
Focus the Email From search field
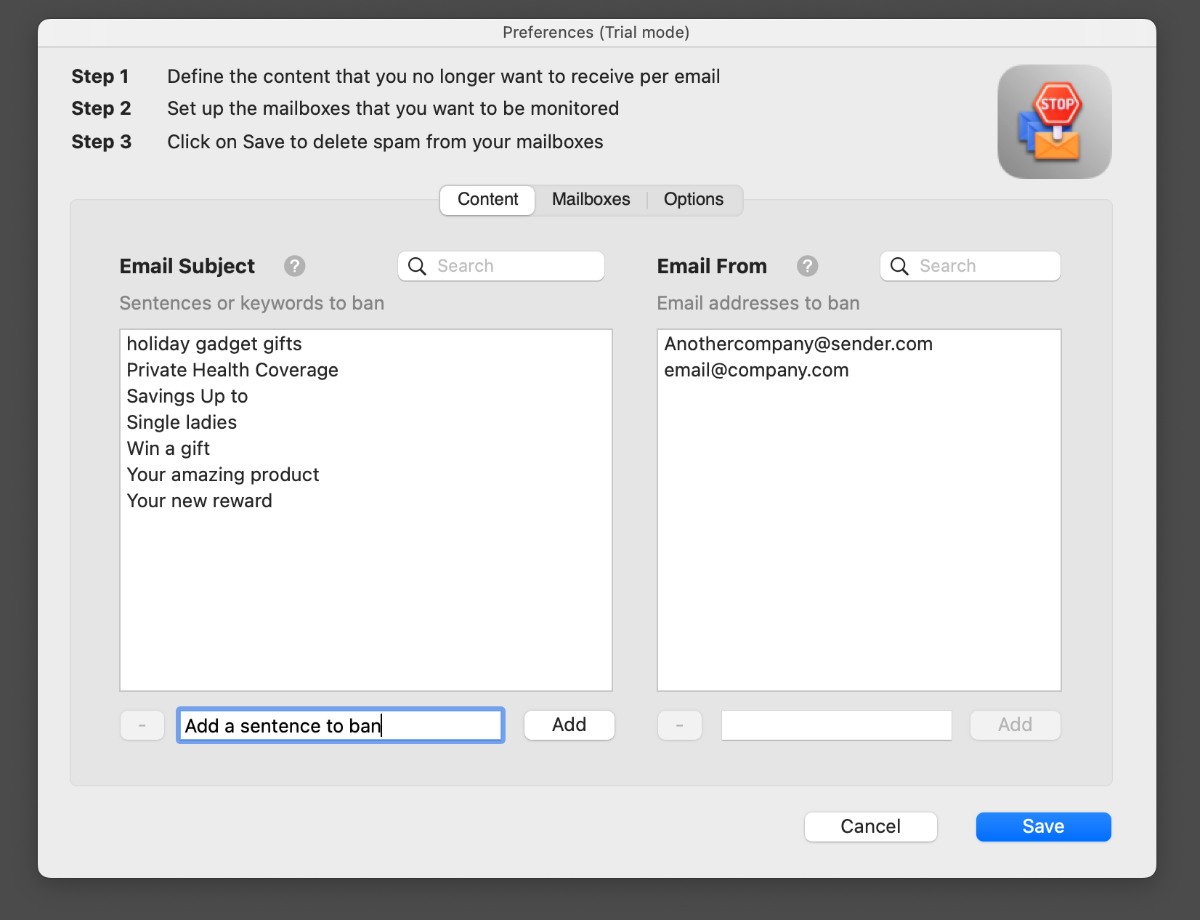(x=970, y=266)
